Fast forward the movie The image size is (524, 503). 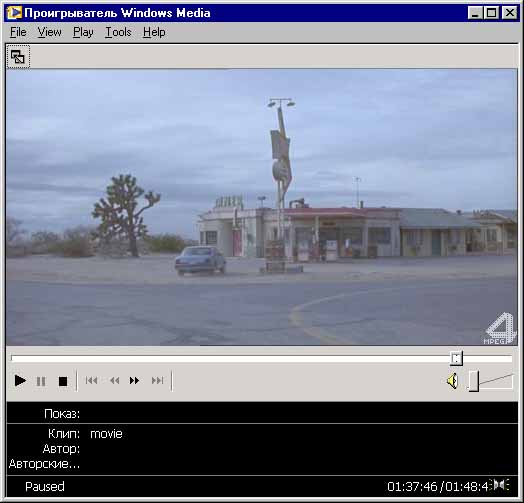134,381
